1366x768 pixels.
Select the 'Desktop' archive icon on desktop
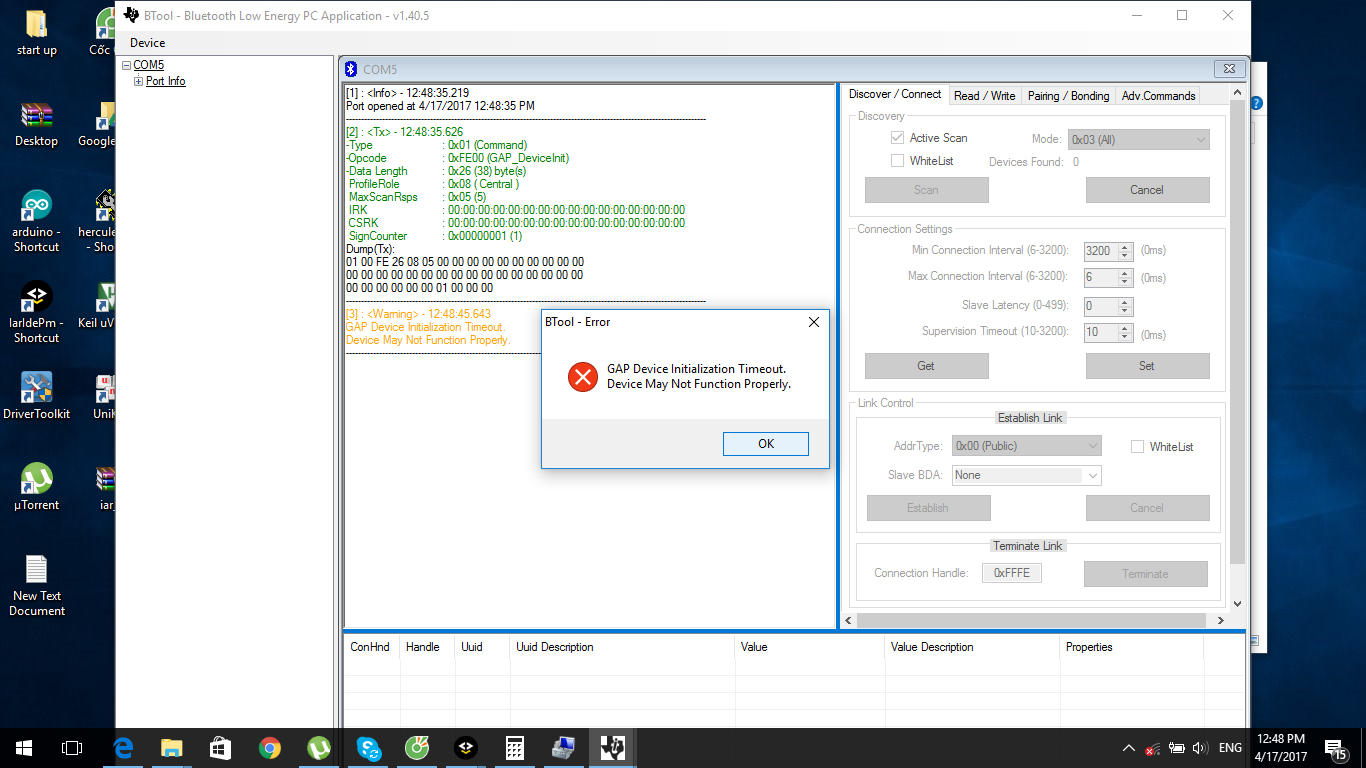coord(37,123)
